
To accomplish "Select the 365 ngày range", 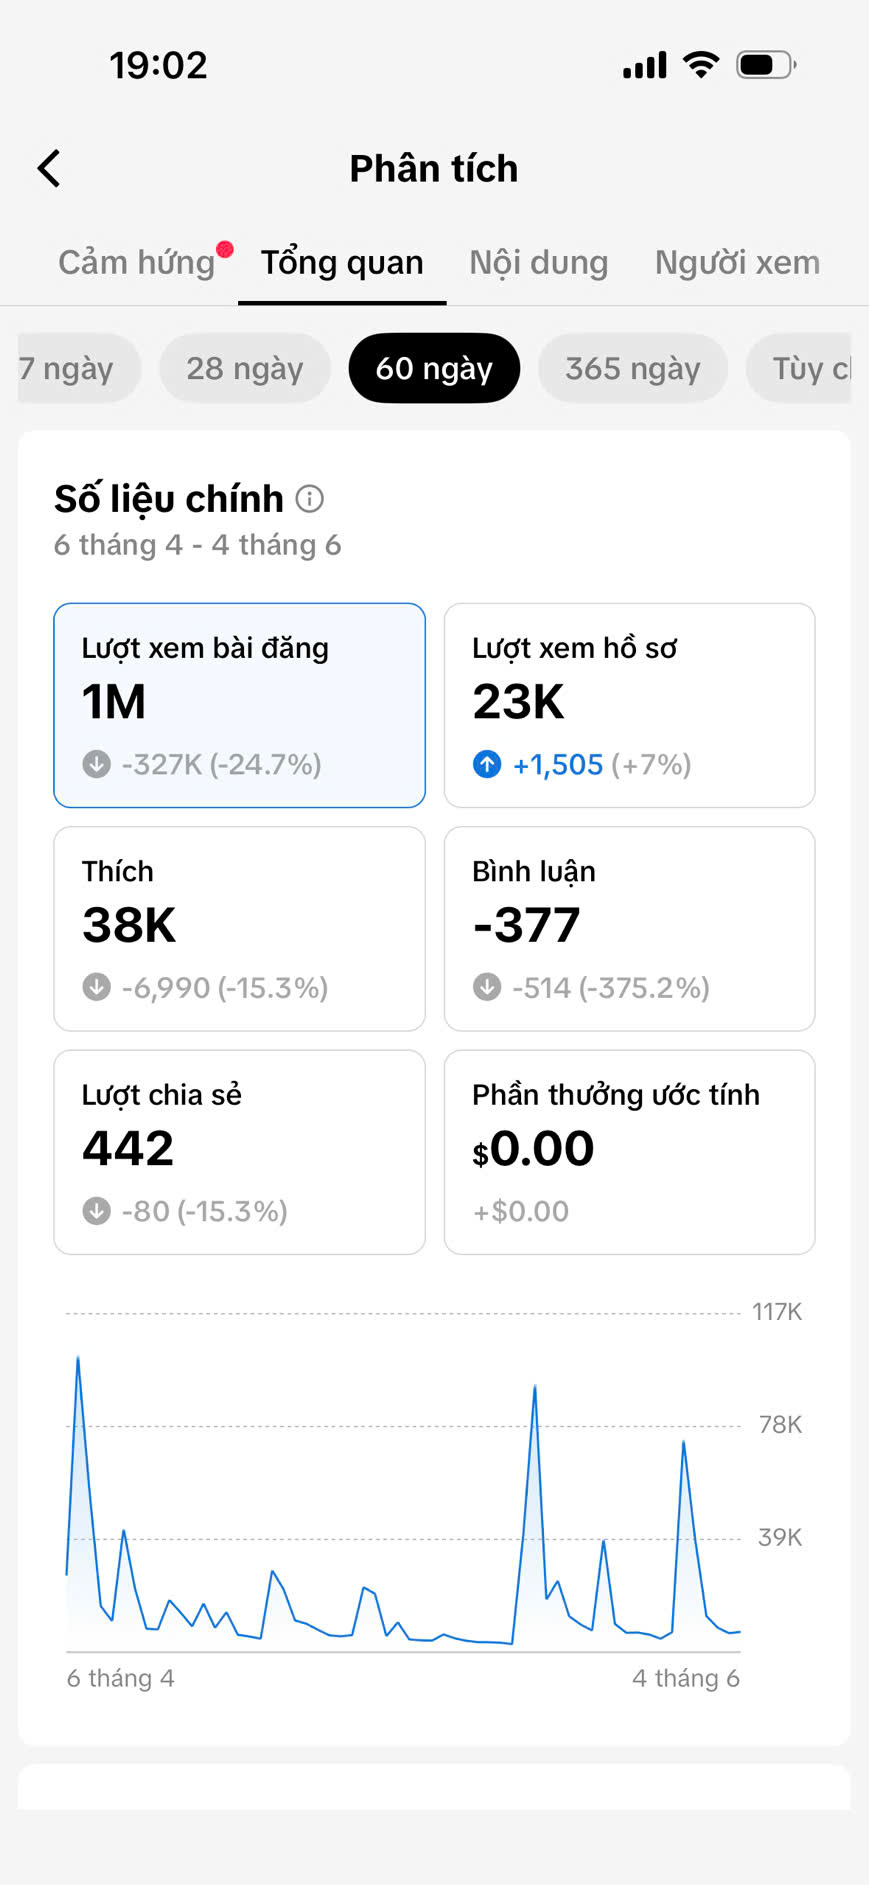I will click(633, 368).
